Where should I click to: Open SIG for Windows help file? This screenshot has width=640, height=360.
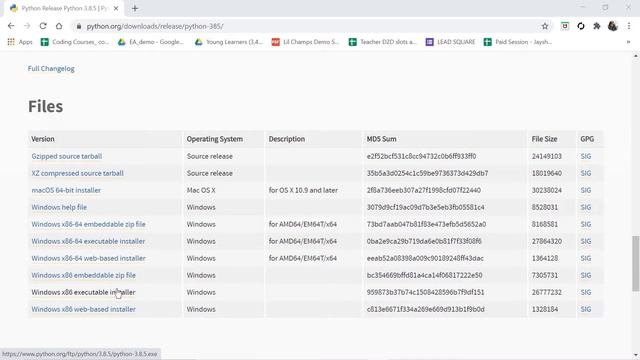tap(586, 207)
